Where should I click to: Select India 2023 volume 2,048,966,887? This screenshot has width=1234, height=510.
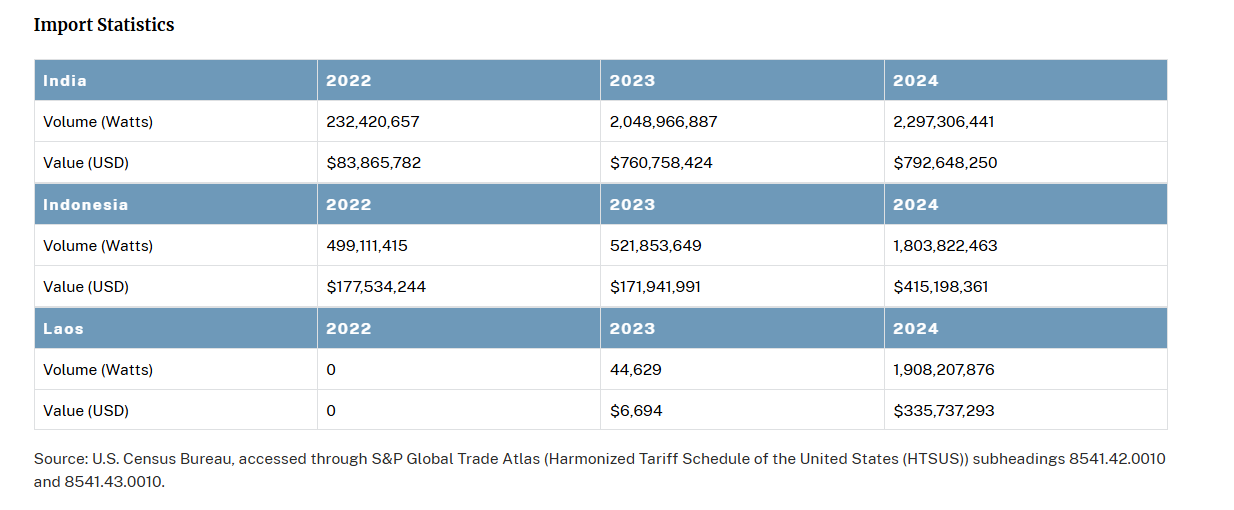pos(664,122)
